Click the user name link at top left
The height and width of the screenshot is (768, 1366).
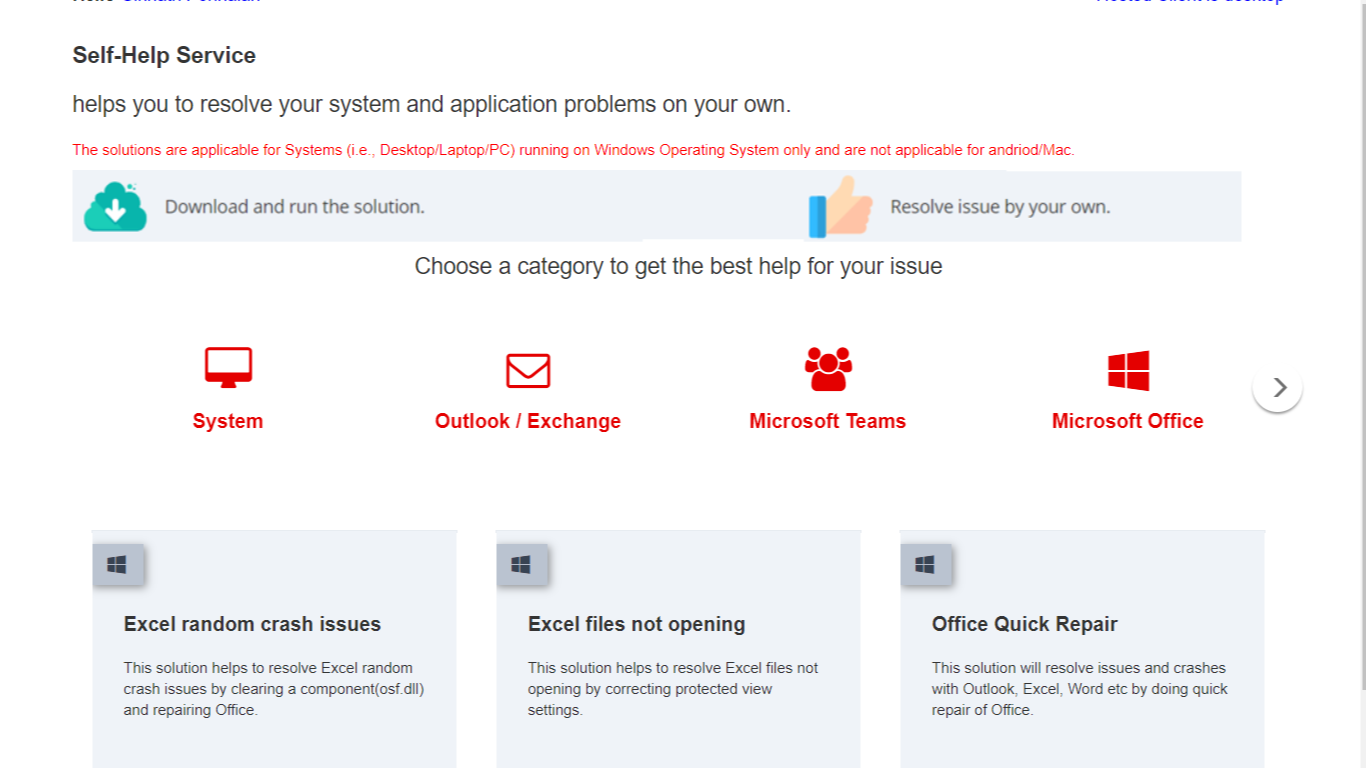(x=190, y=2)
